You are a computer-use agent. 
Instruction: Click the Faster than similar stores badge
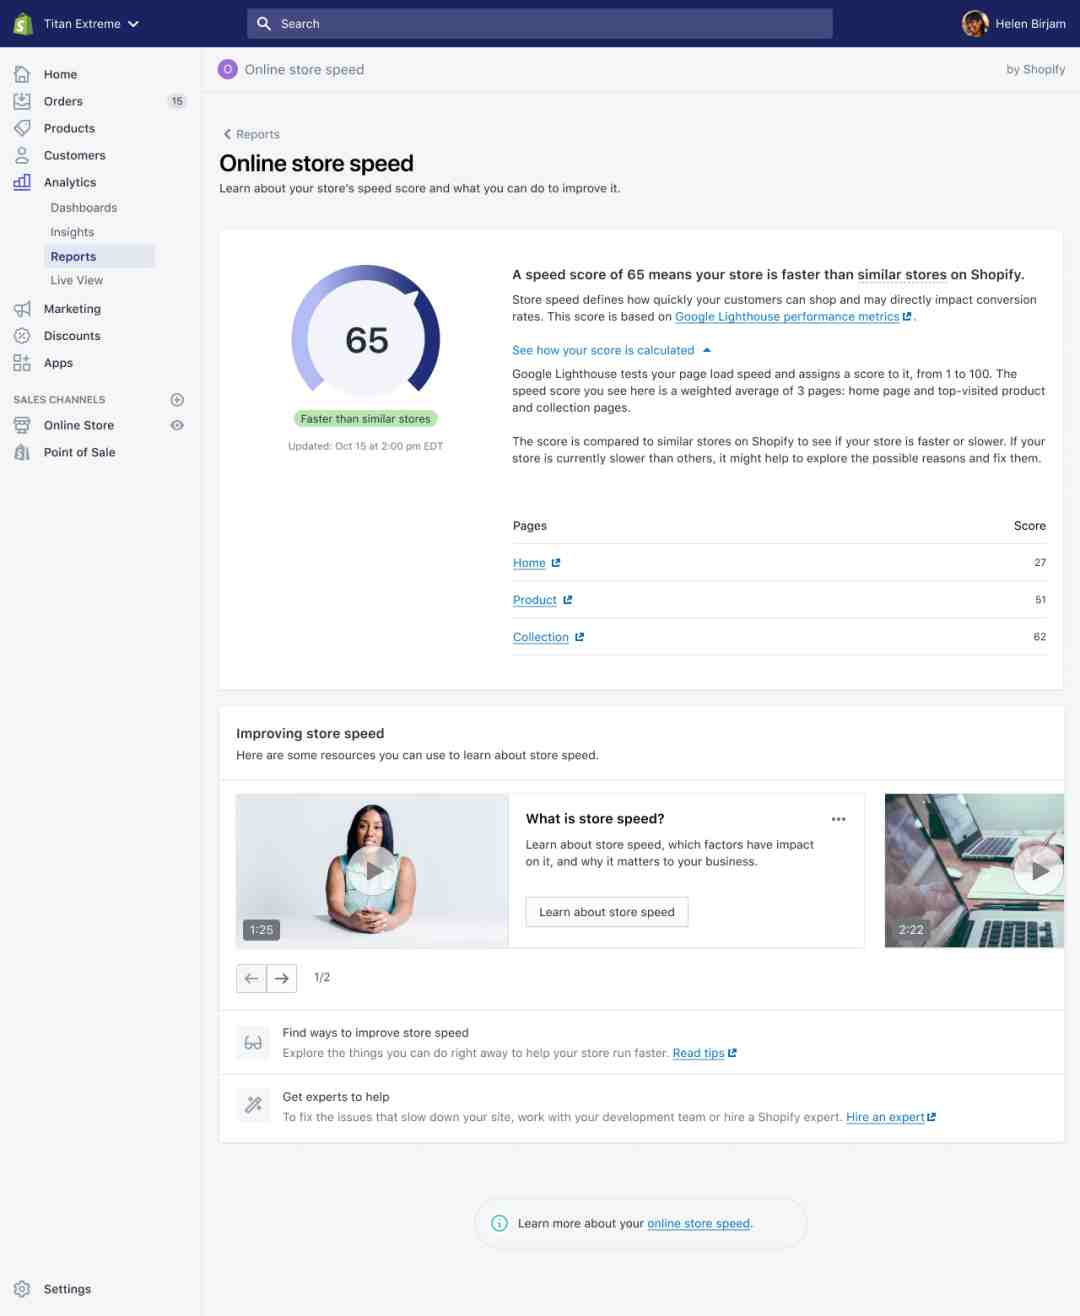click(x=366, y=419)
